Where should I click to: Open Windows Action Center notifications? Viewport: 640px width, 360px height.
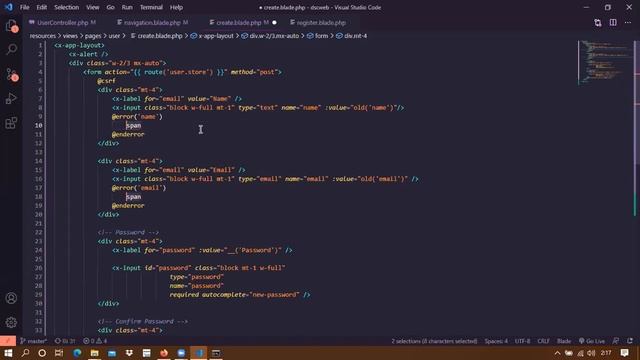624,353
